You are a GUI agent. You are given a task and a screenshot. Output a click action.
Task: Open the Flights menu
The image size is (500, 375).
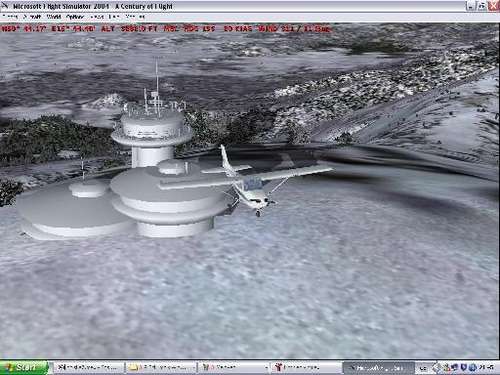(10, 16)
